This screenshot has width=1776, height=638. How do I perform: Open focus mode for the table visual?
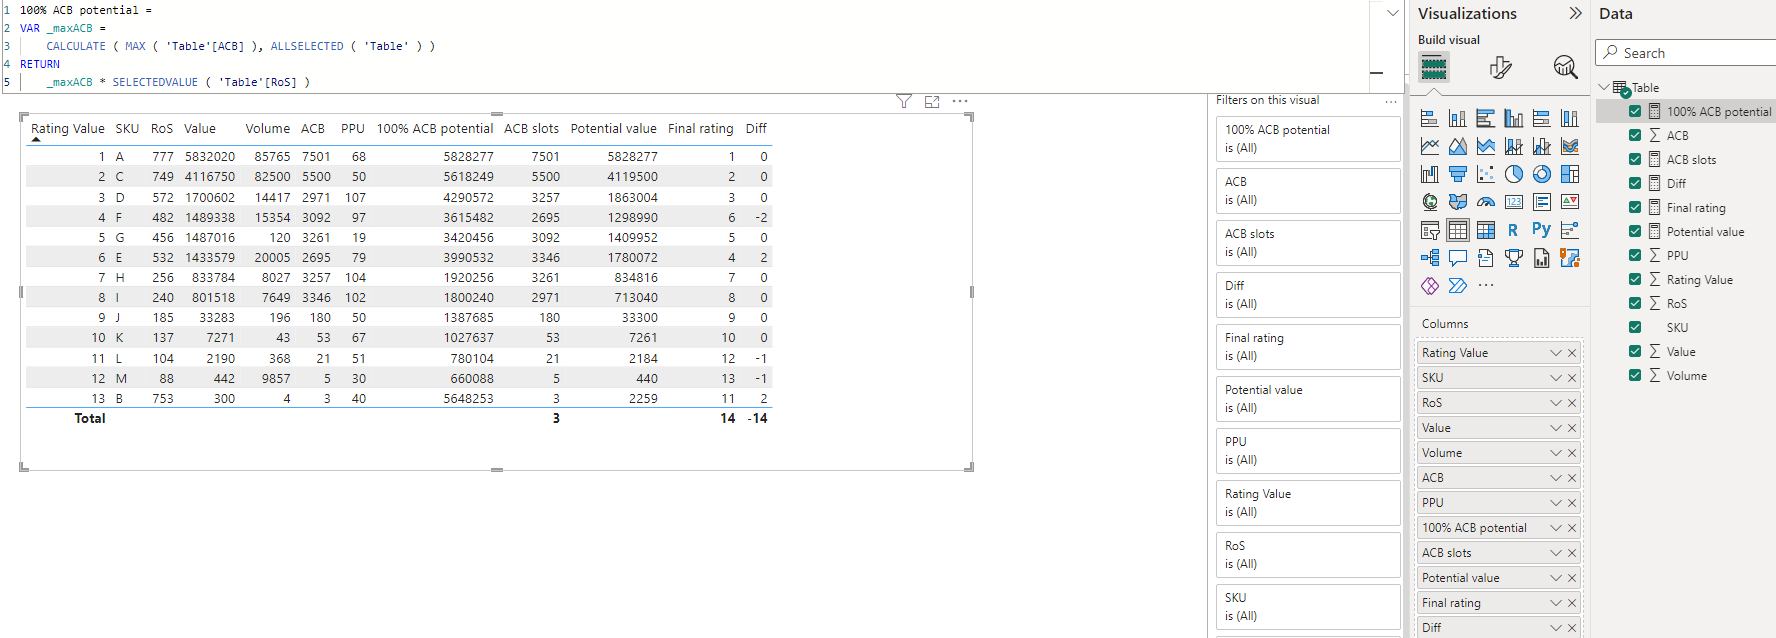932,101
